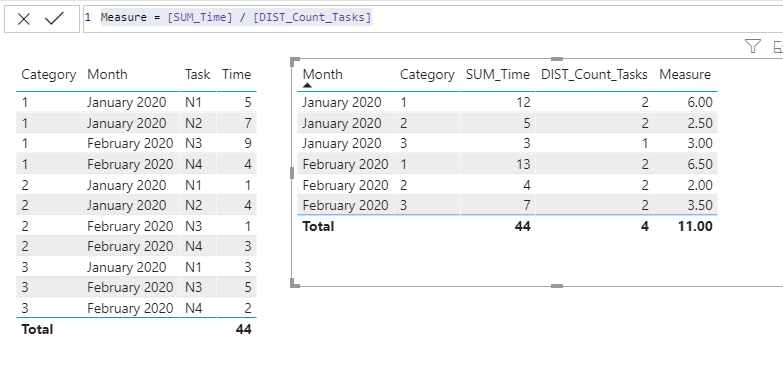Click the Time value 7 for N2
This screenshot has height=384, width=783.
[248, 123]
